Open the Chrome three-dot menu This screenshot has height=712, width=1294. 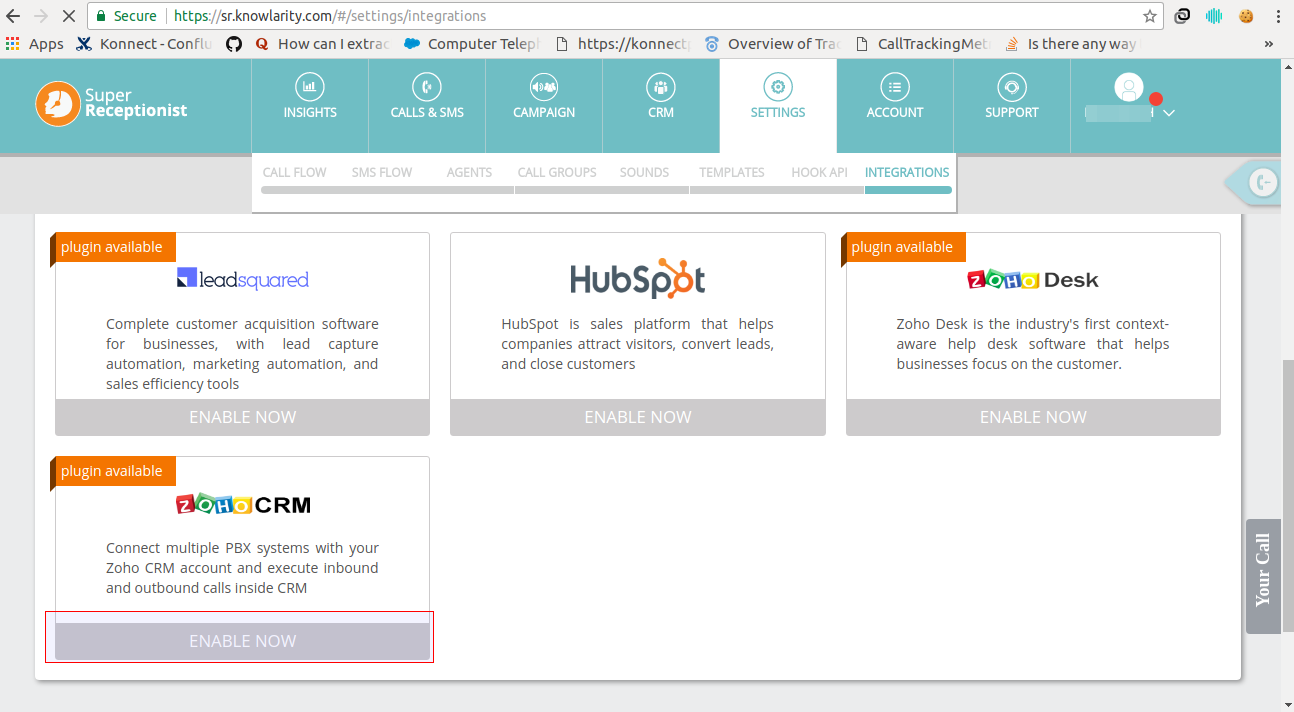click(1277, 16)
